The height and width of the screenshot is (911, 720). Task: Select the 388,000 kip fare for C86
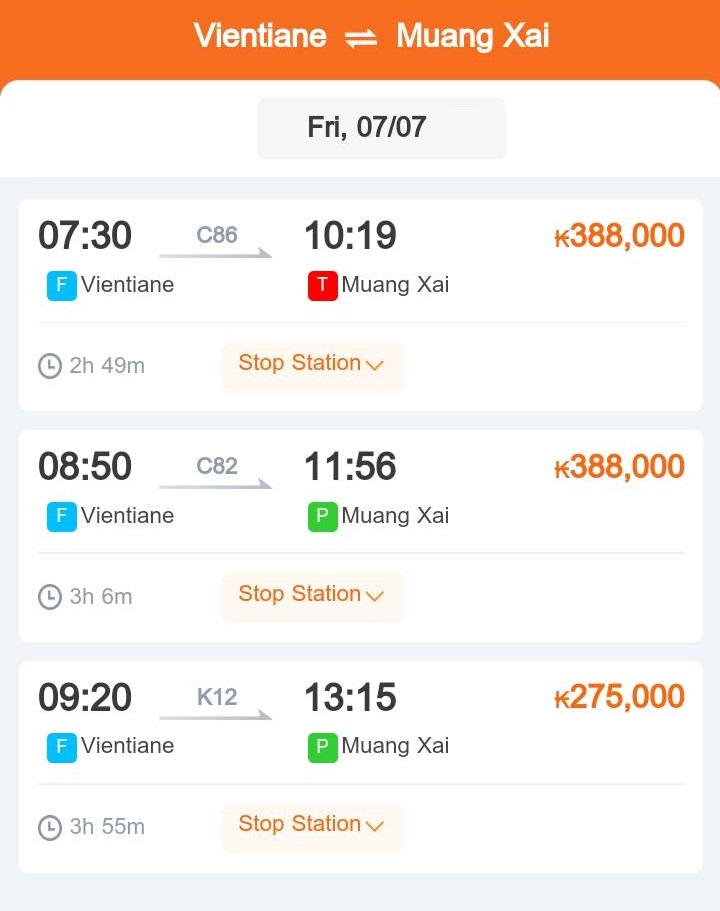(619, 236)
